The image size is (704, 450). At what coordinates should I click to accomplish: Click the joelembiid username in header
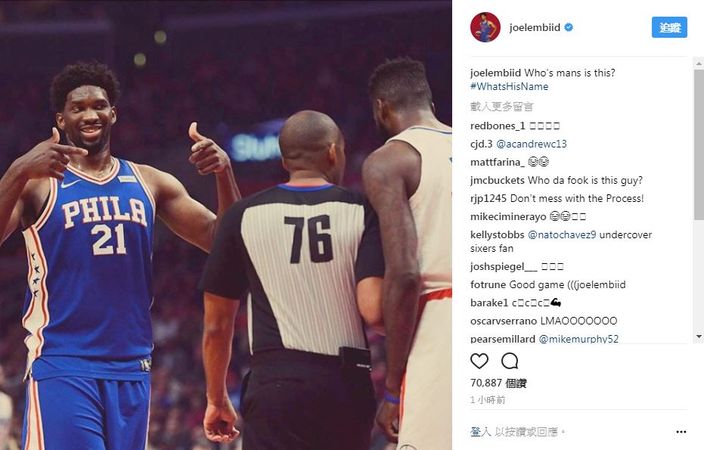(x=535, y=27)
